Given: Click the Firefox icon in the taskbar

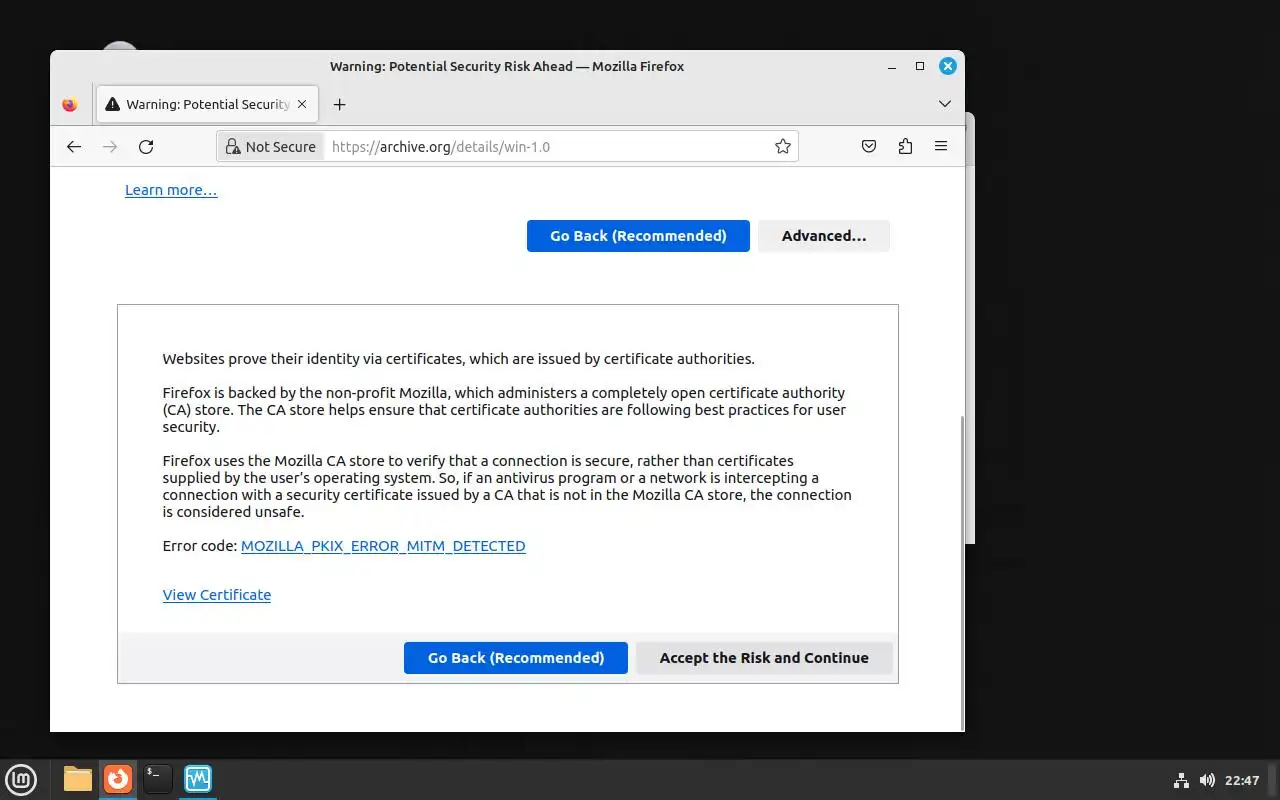Looking at the screenshot, I should coord(118,779).
